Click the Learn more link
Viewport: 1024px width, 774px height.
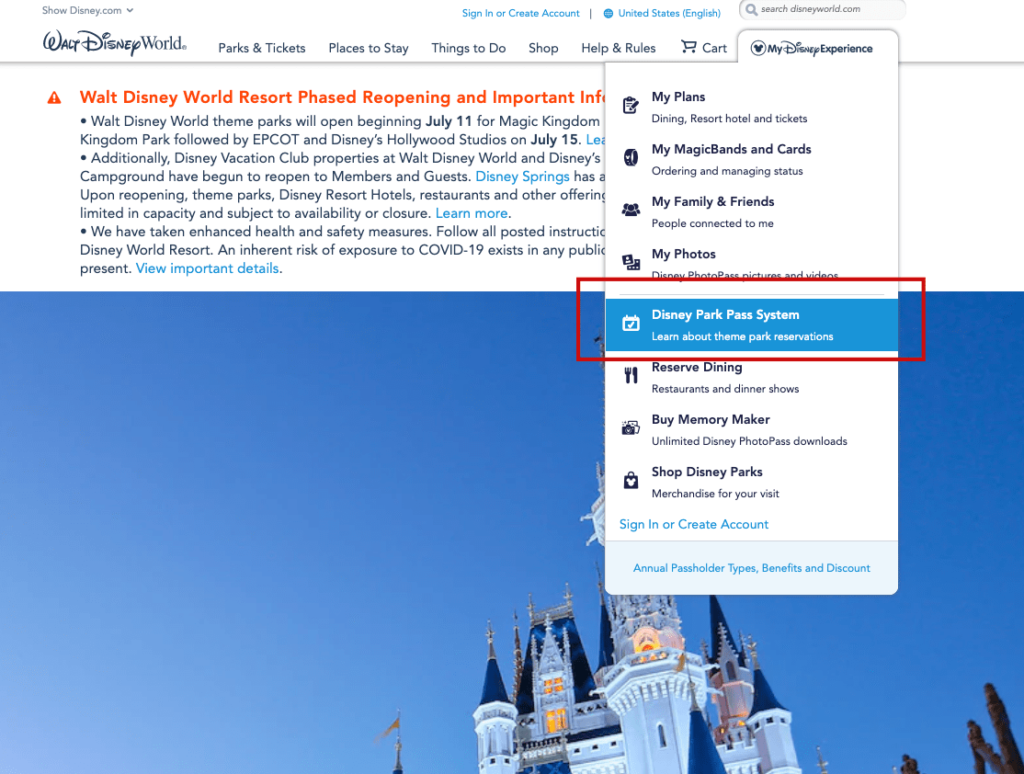click(472, 213)
